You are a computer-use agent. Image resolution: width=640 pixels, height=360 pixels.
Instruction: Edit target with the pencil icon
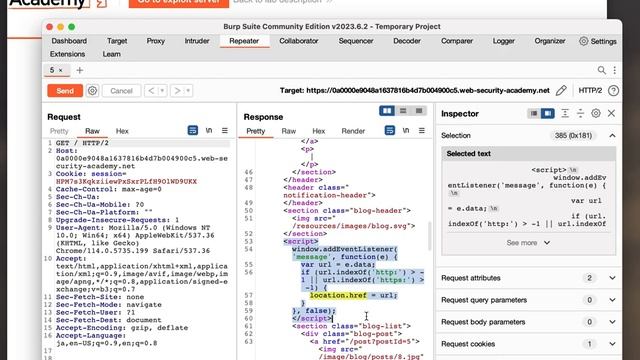(561, 90)
